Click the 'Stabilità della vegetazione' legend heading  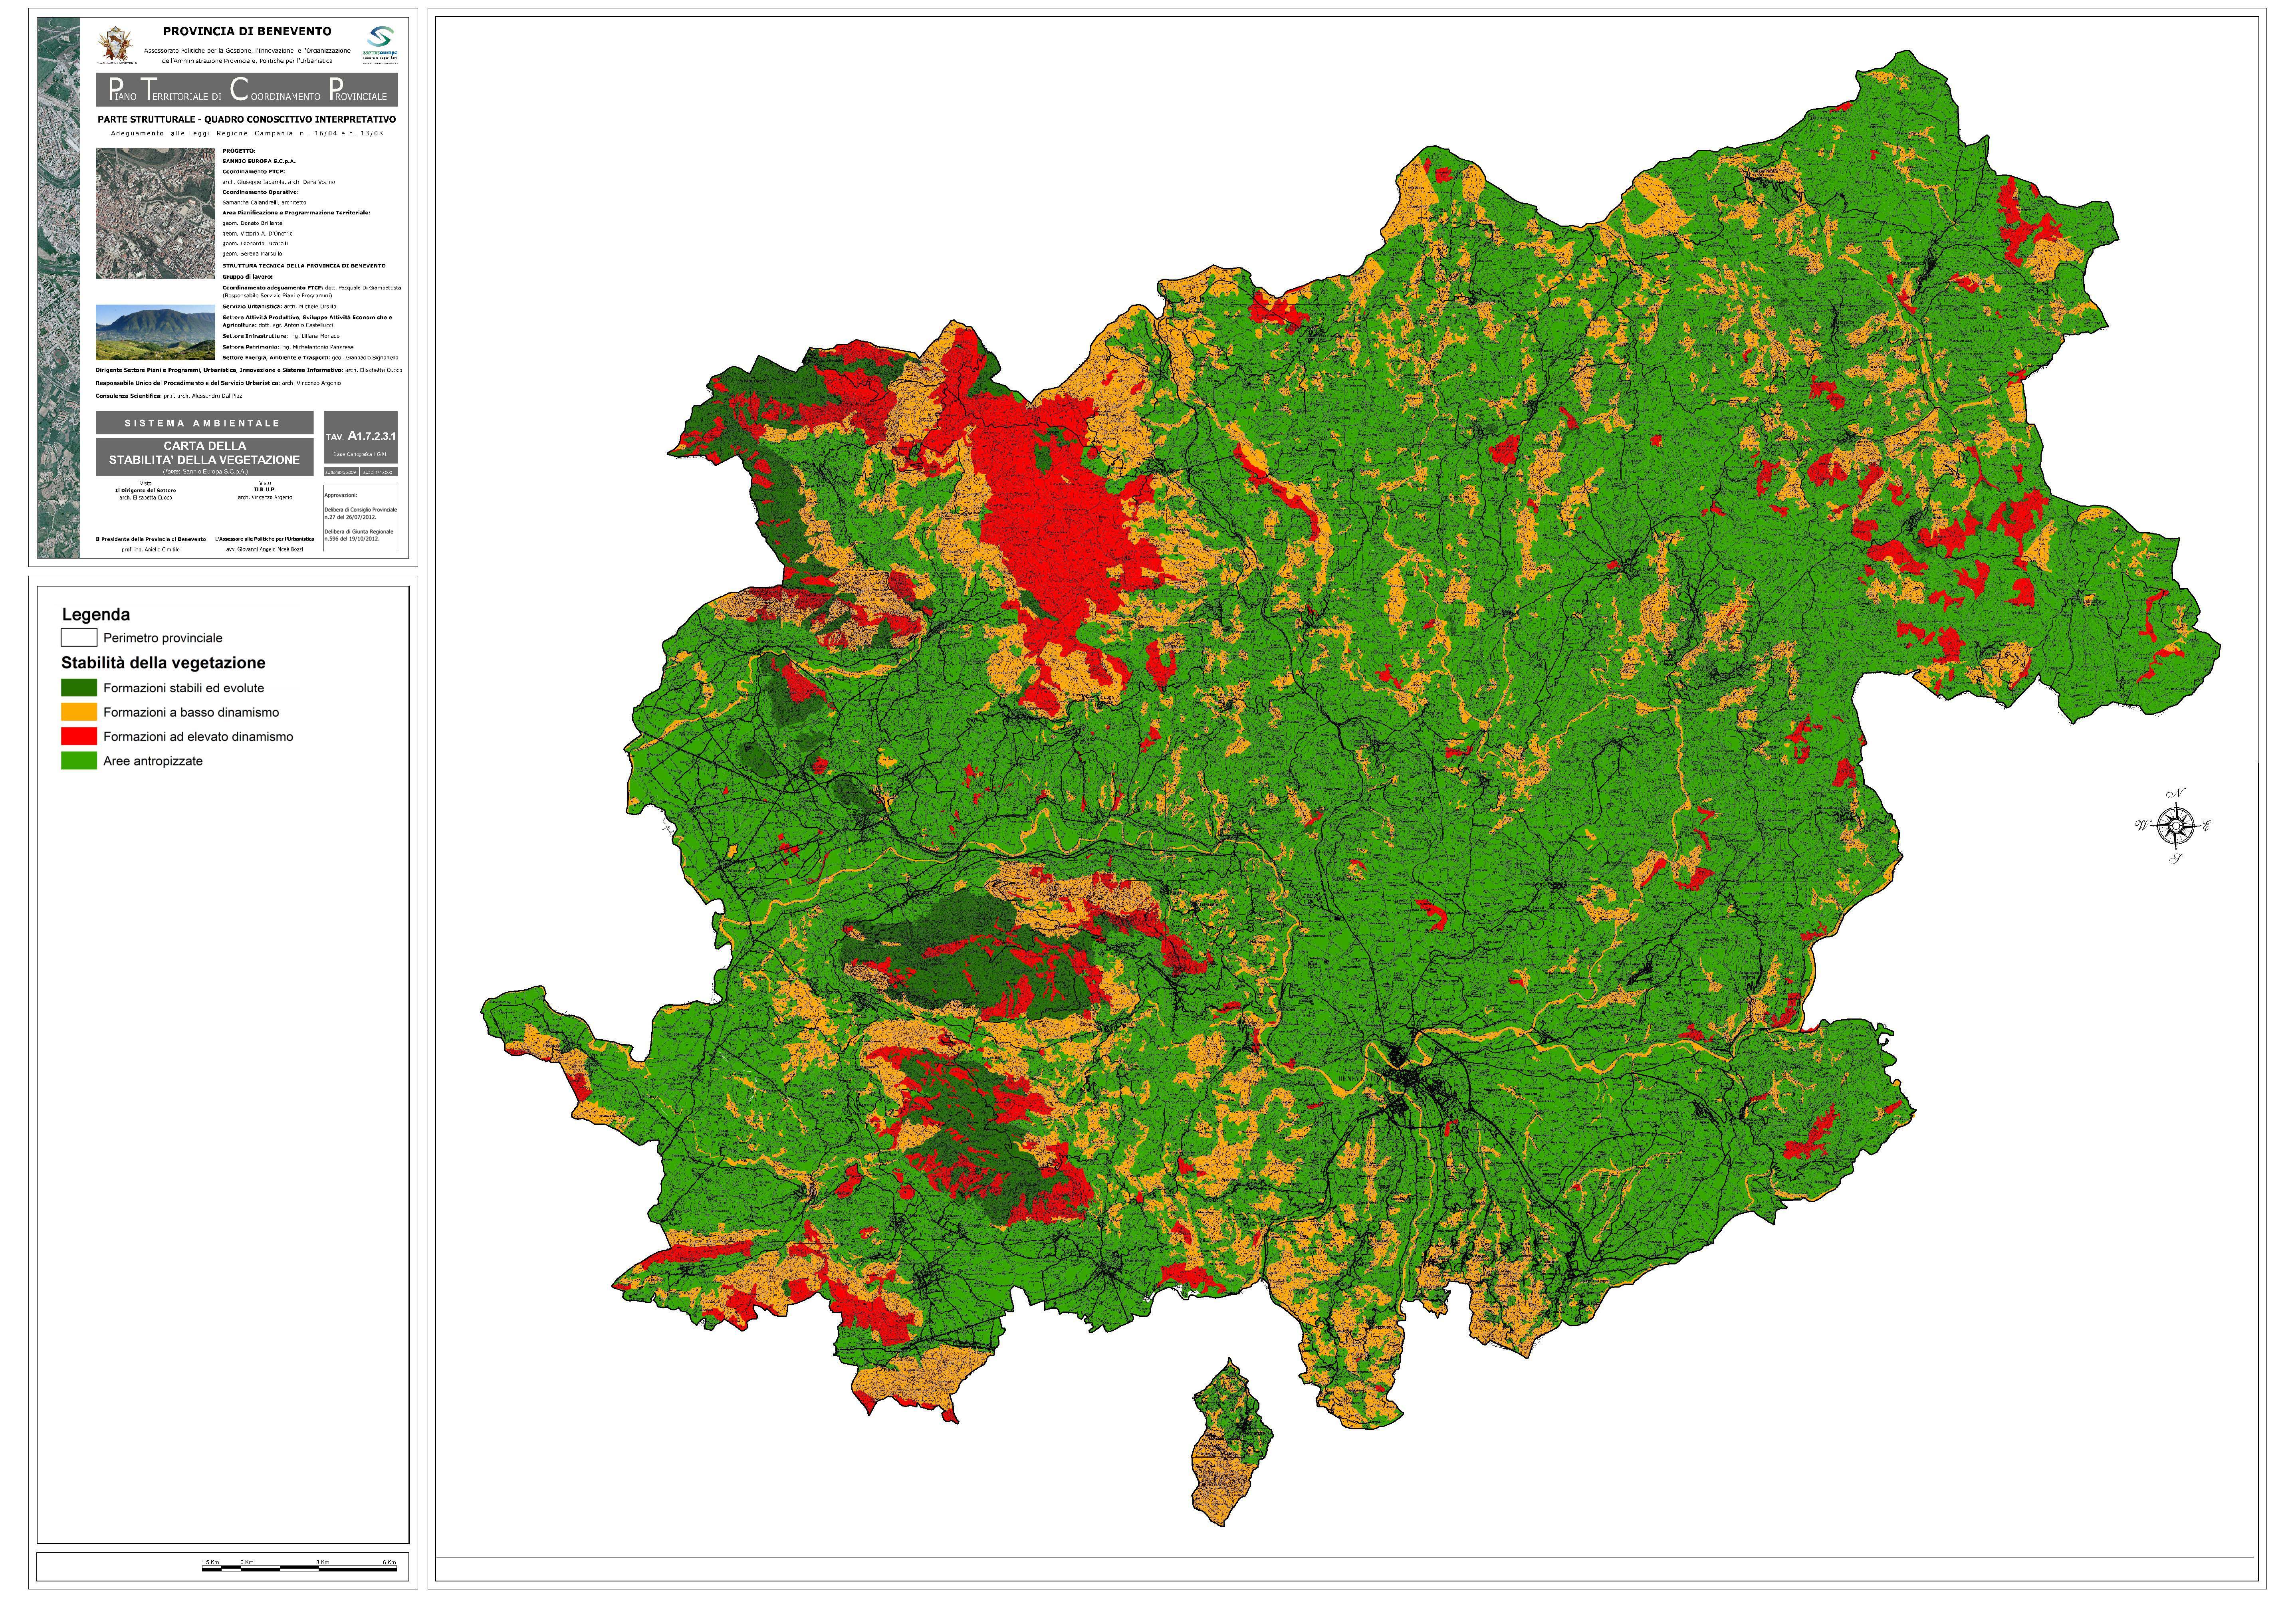163,663
